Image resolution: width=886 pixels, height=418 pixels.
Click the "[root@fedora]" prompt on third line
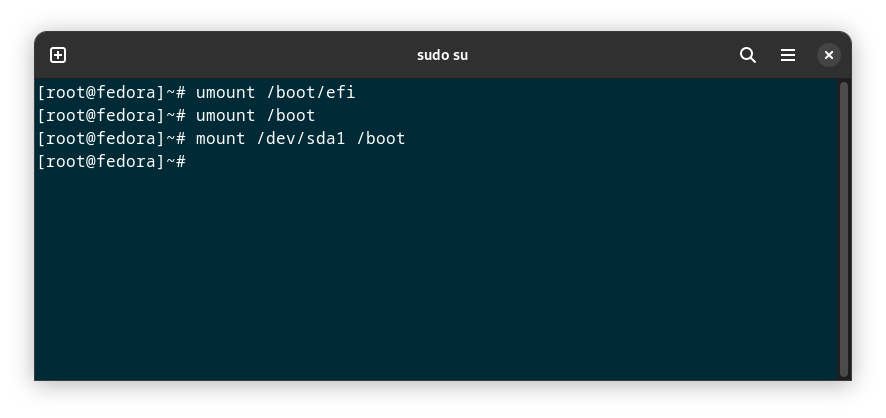pos(100,138)
